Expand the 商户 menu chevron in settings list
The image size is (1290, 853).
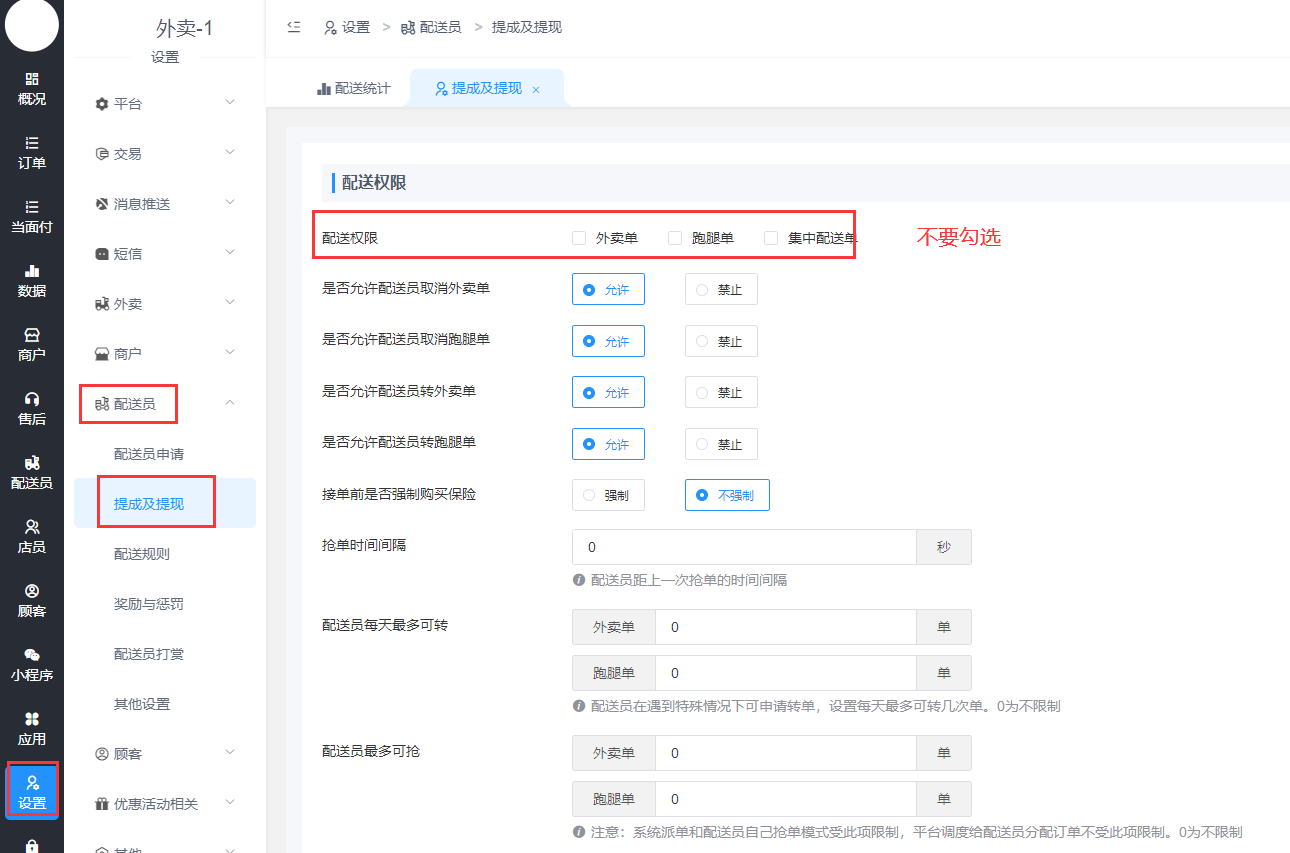pyautogui.click(x=230, y=353)
